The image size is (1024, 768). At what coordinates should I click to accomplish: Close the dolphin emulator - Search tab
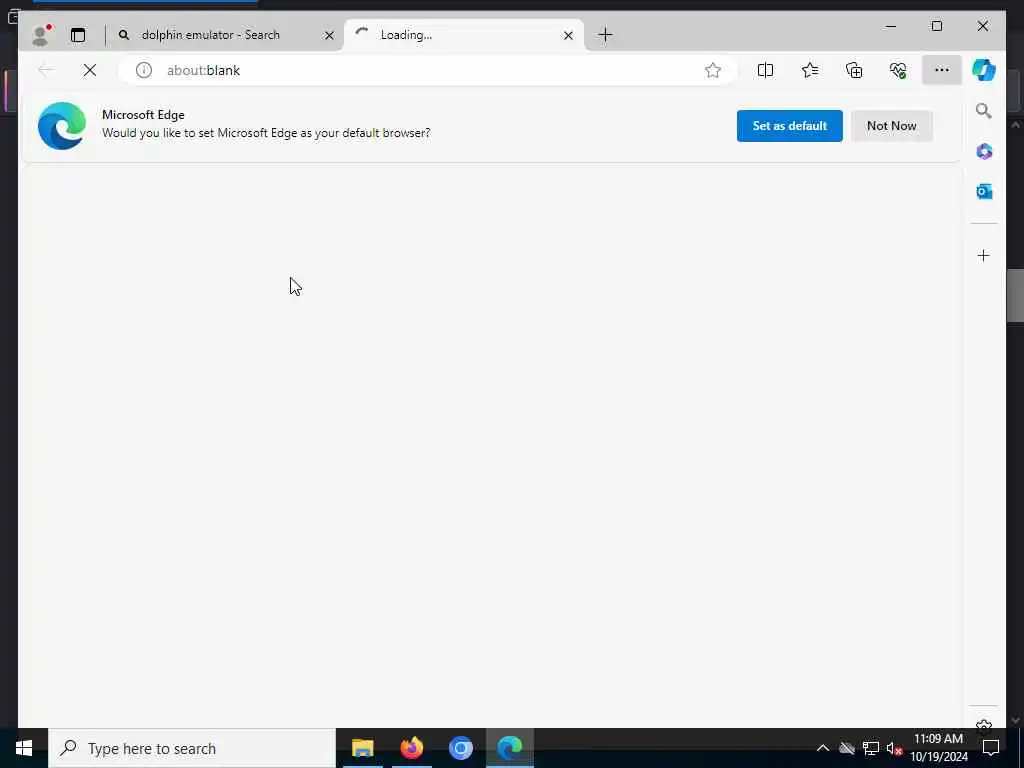tap(329, 35)
